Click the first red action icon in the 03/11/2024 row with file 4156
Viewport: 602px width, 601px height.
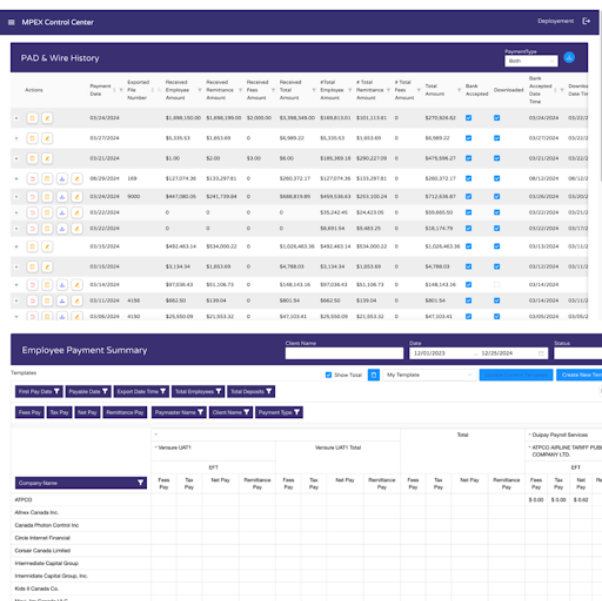[x=32, y=300]
